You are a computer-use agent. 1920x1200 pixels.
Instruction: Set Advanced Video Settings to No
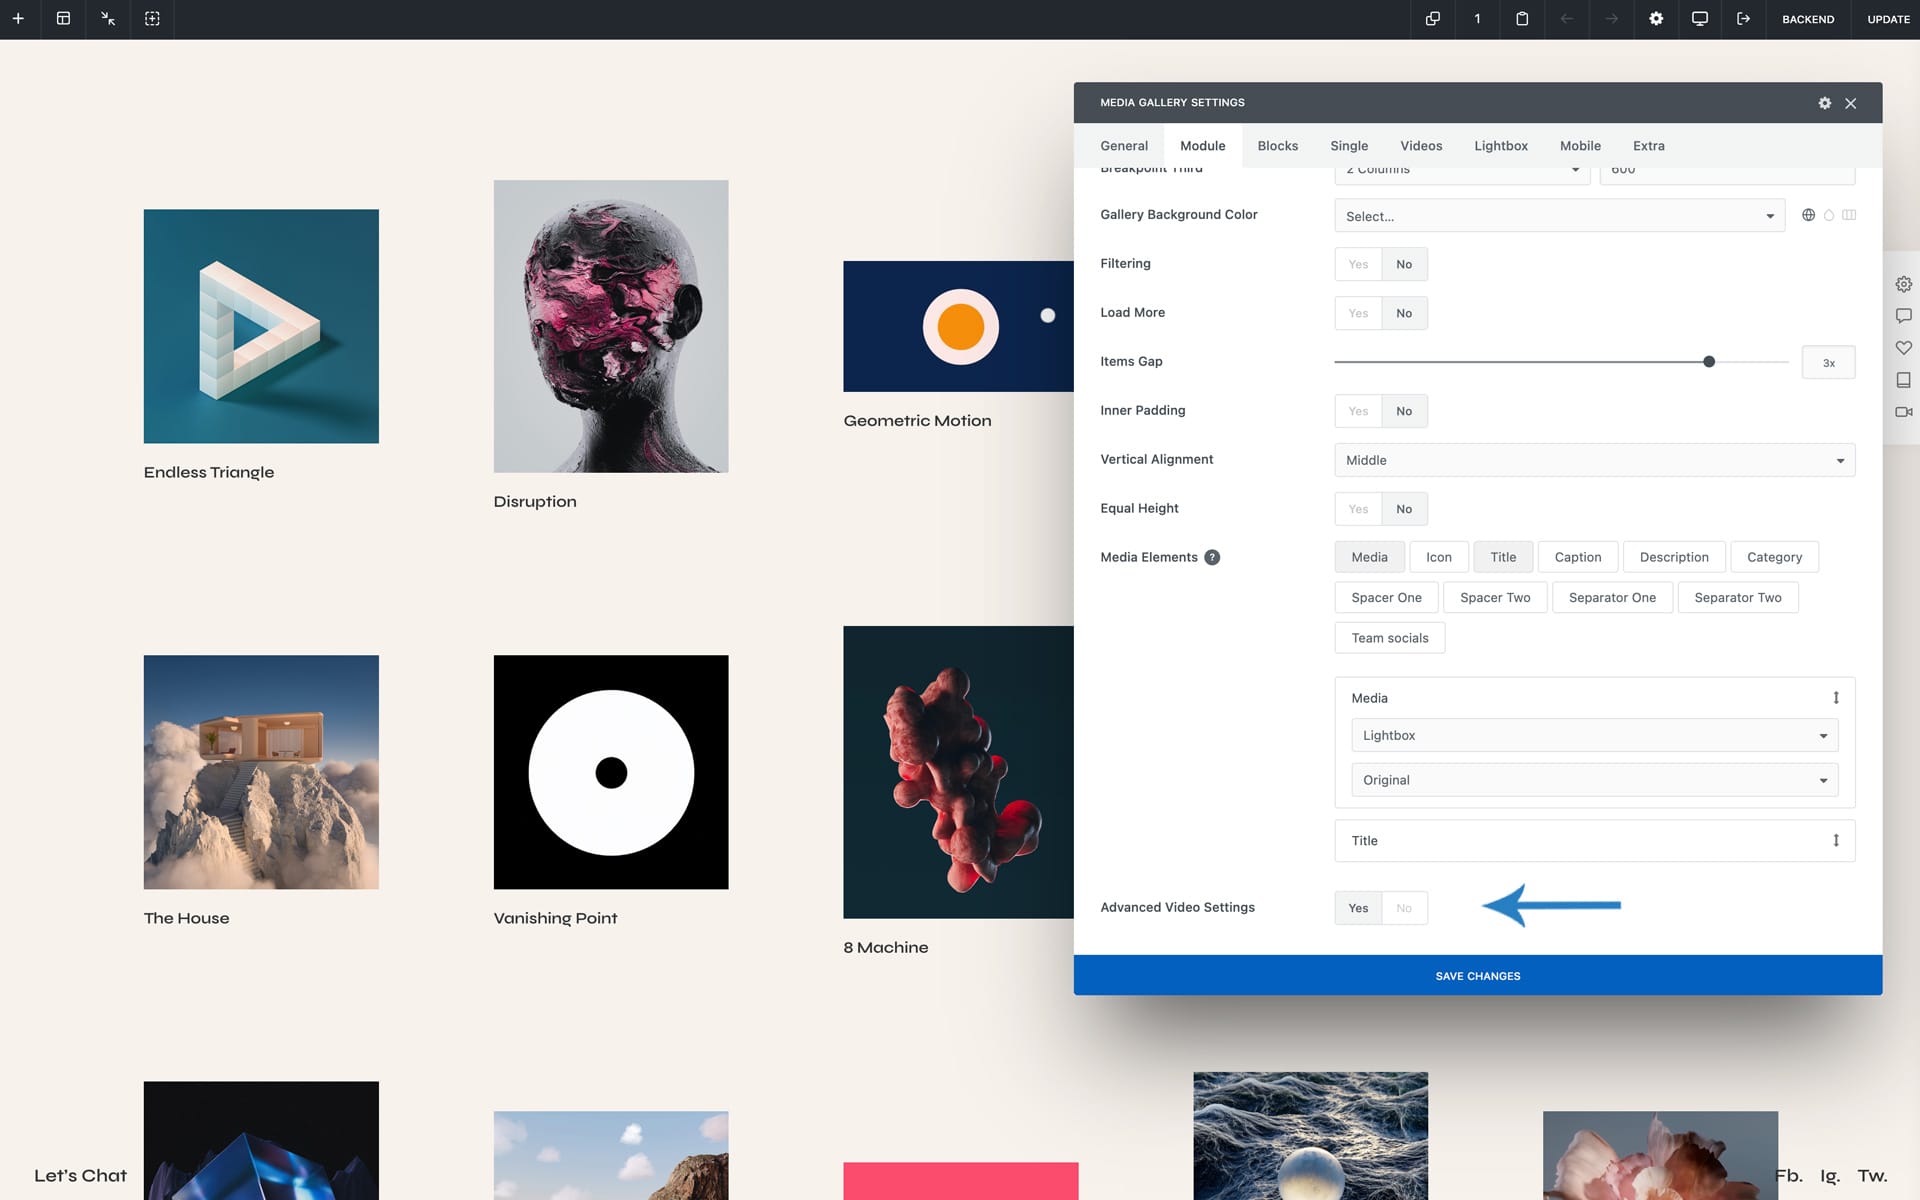click(1404, 908)
